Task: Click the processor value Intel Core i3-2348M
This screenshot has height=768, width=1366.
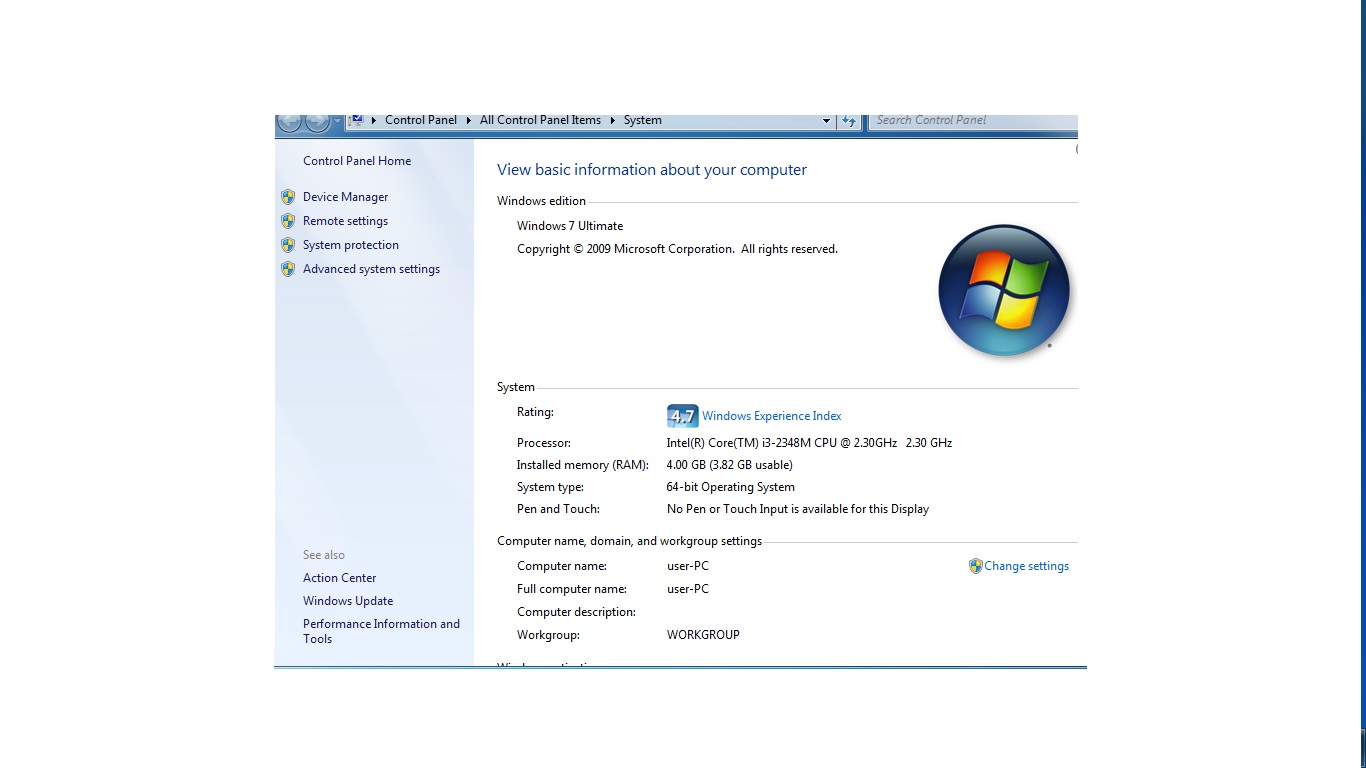Action: point(809,443)
